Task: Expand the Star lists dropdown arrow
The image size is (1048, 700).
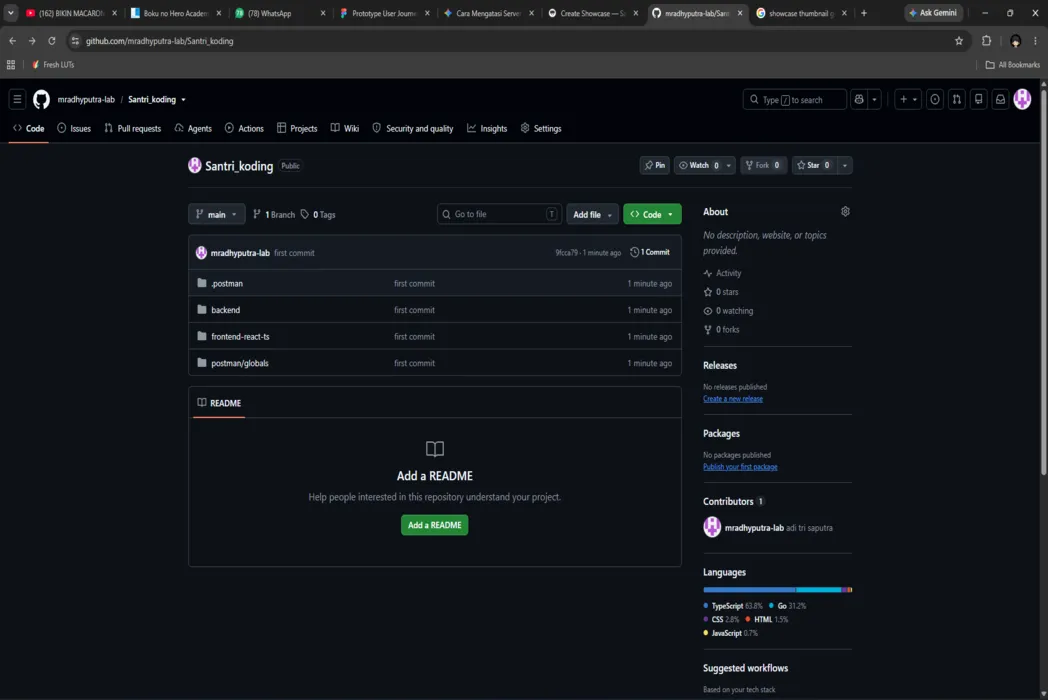Action: click(844, 165)
